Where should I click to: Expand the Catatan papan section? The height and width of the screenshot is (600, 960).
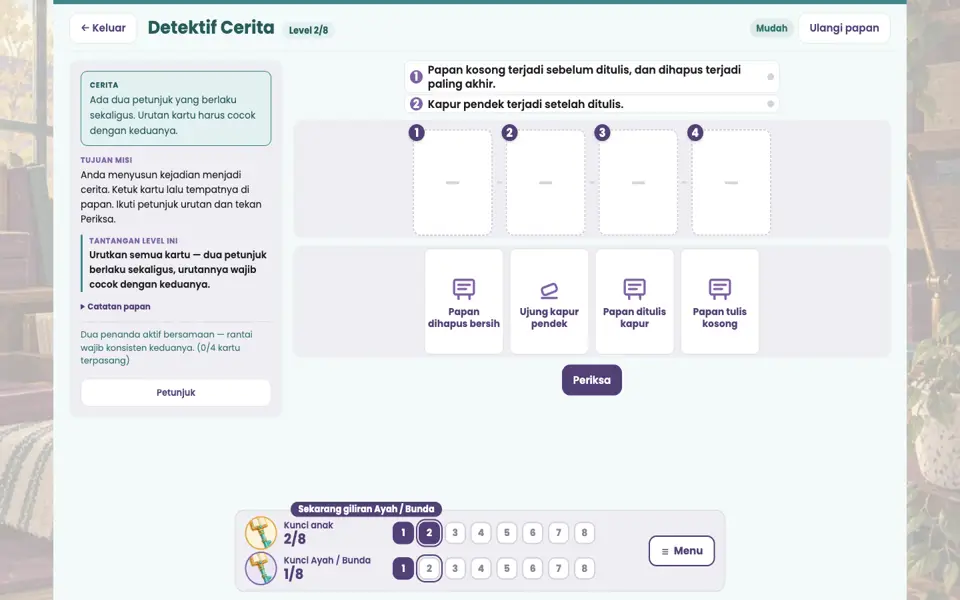[116, 306]
